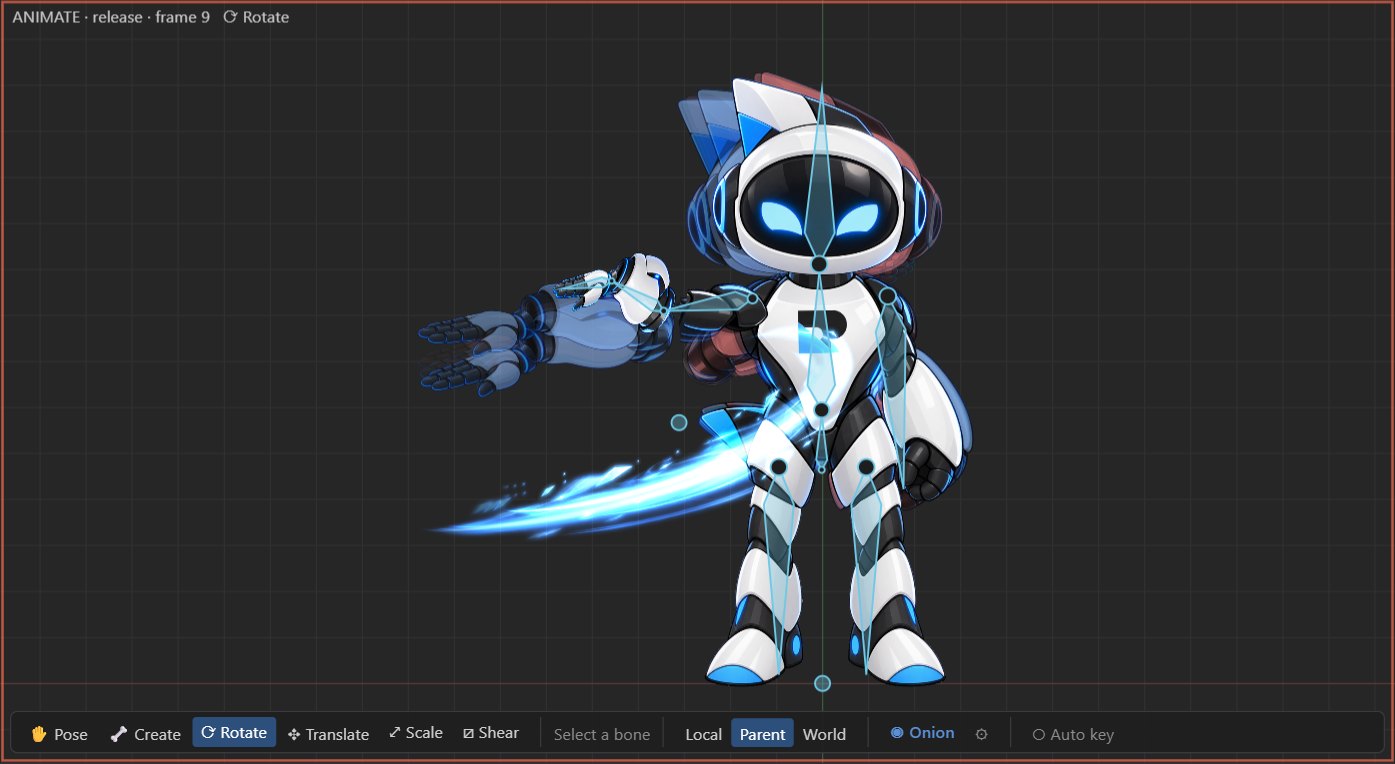Set the transform axis to Local
The height and width of the screenshot is (764, 1395).
[x=703, y=734]
